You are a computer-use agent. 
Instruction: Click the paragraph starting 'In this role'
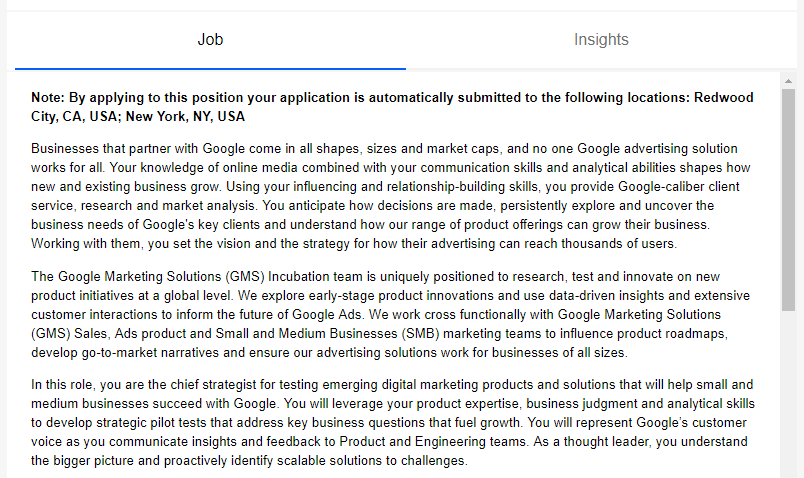[x=390, y=422]
